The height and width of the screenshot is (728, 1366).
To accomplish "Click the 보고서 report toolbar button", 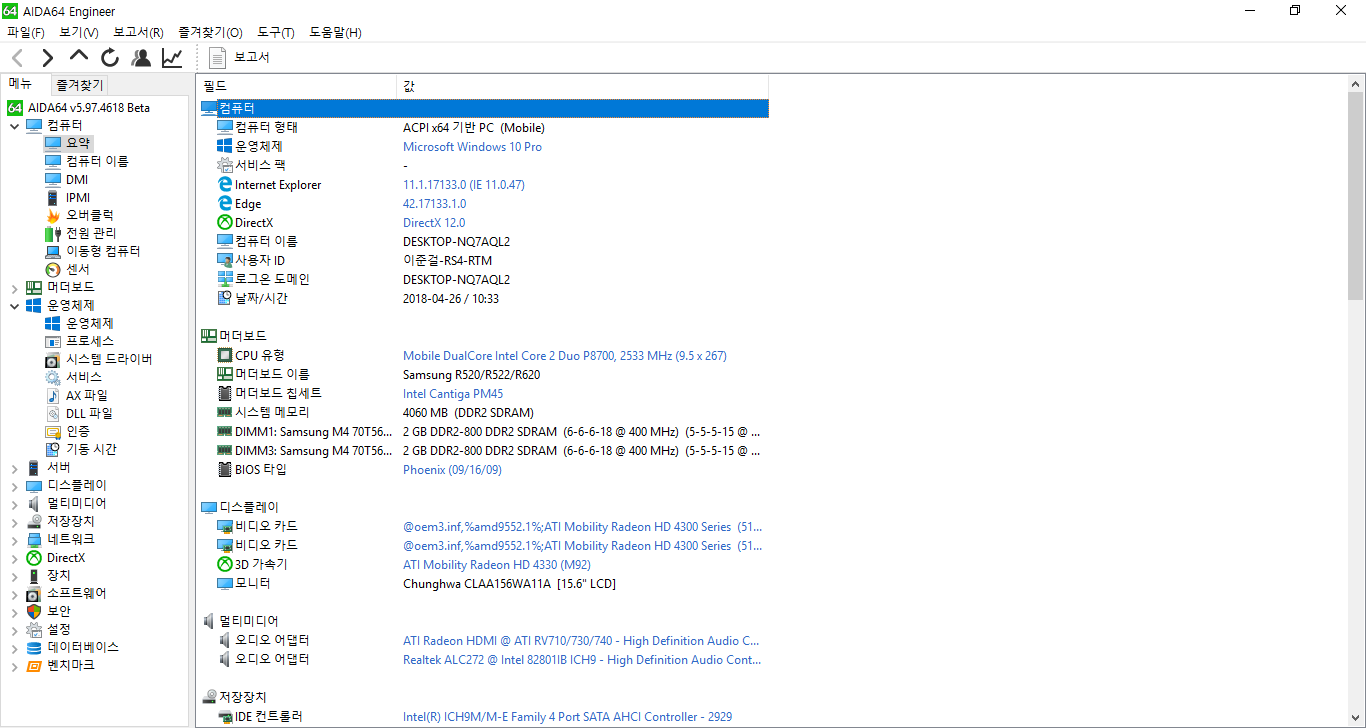I will click(x=241, y=57).
